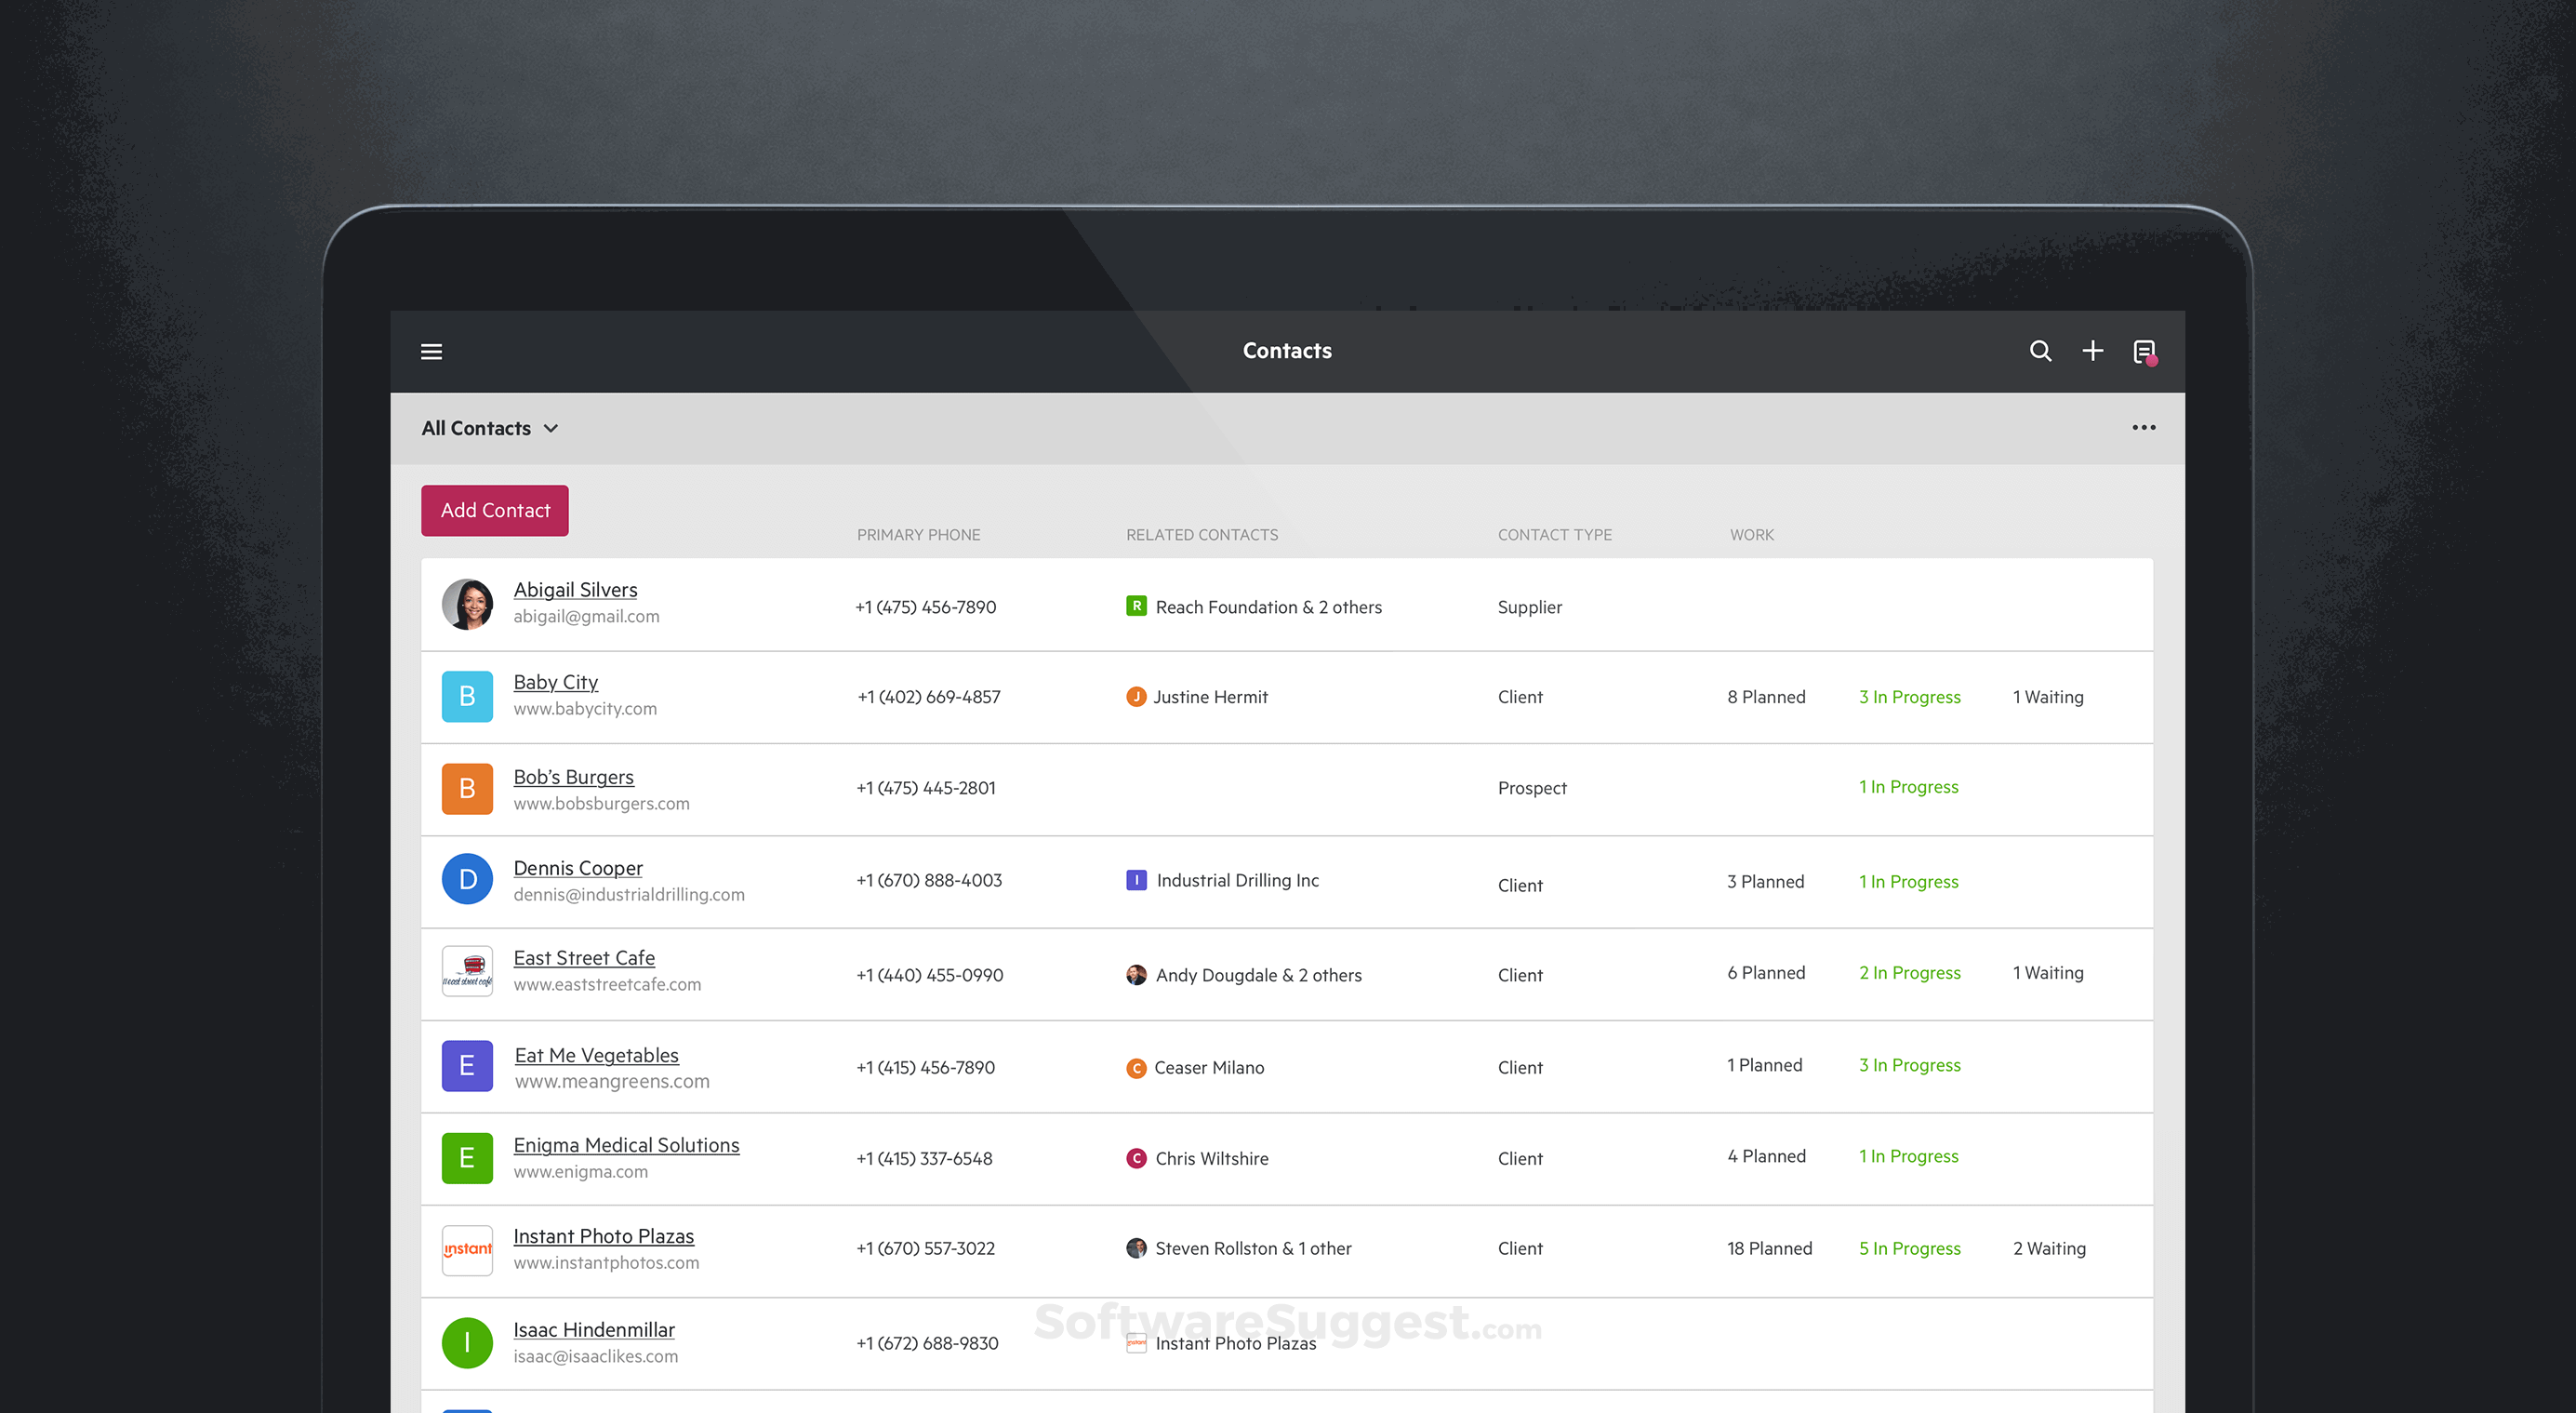Click the Contact Type column header
The height and width of the screenshot is (1413, 2576).
pyautogui.click(x=1554, y=535)
